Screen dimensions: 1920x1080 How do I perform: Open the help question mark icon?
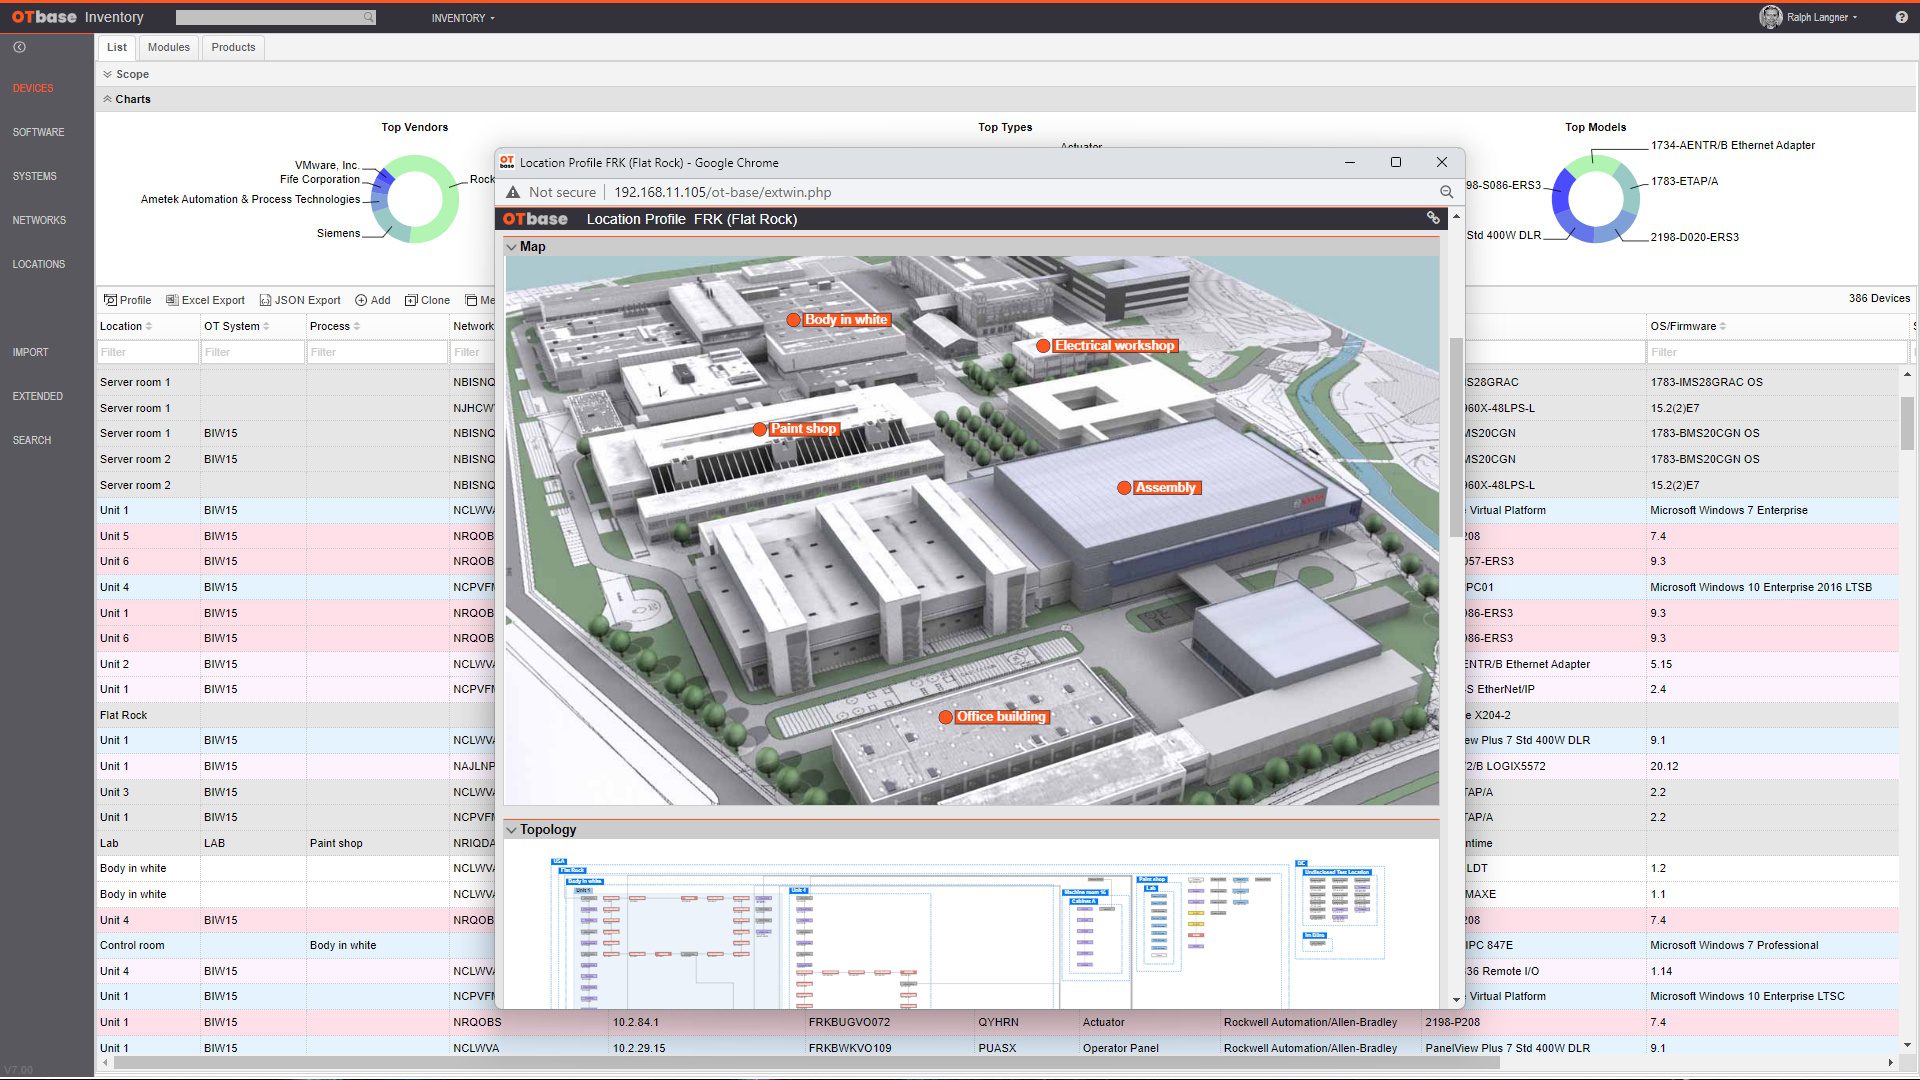pos(1901,17)
